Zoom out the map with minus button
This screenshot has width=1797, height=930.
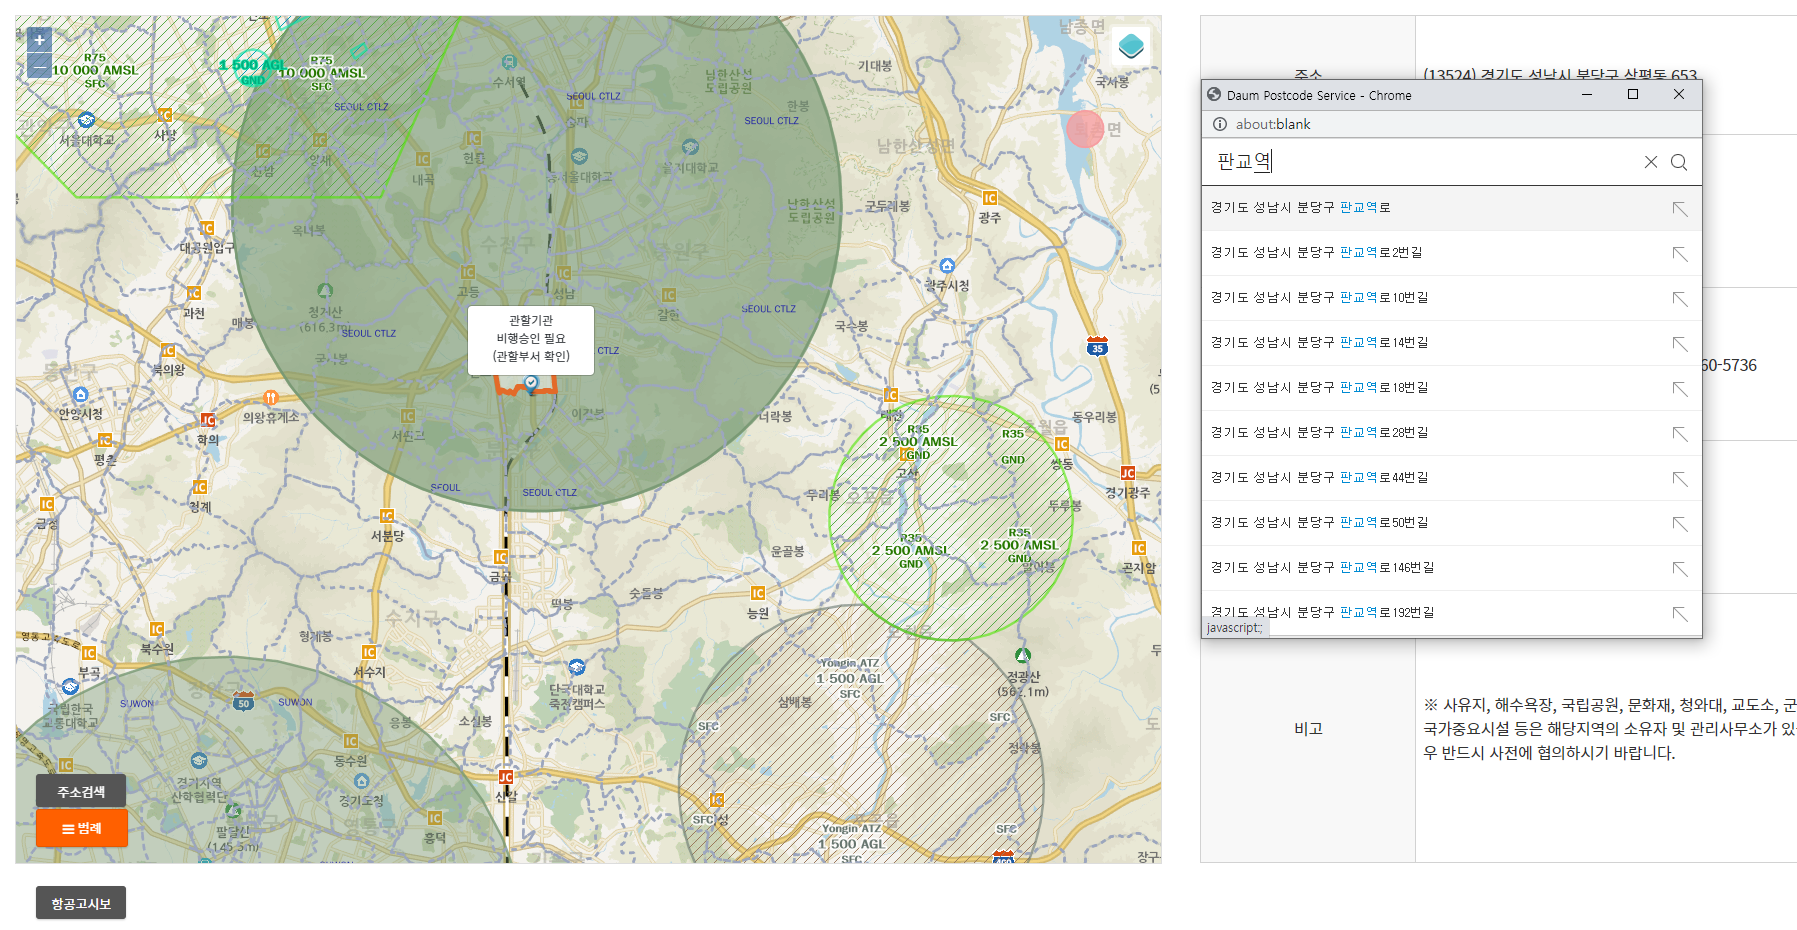[39, 66]
